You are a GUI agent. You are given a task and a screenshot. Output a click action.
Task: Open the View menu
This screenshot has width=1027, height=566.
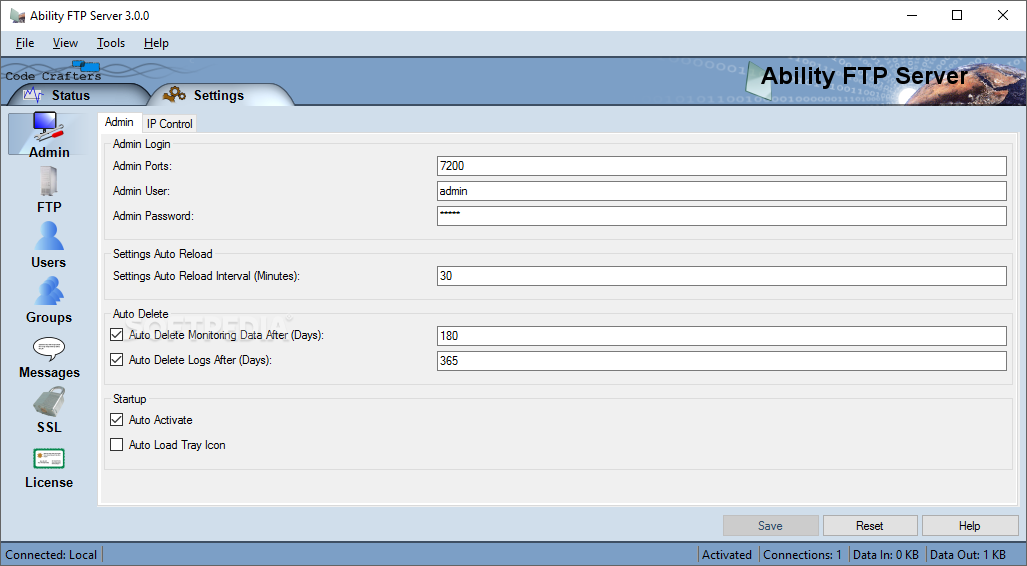65,43
